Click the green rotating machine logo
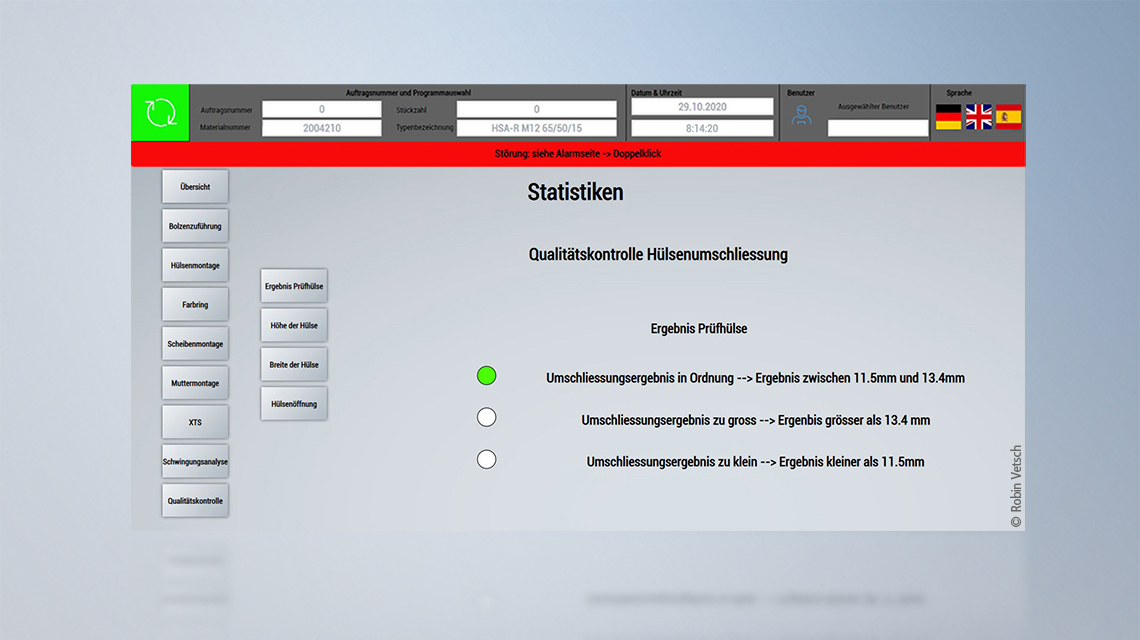 tap(160, 112)
